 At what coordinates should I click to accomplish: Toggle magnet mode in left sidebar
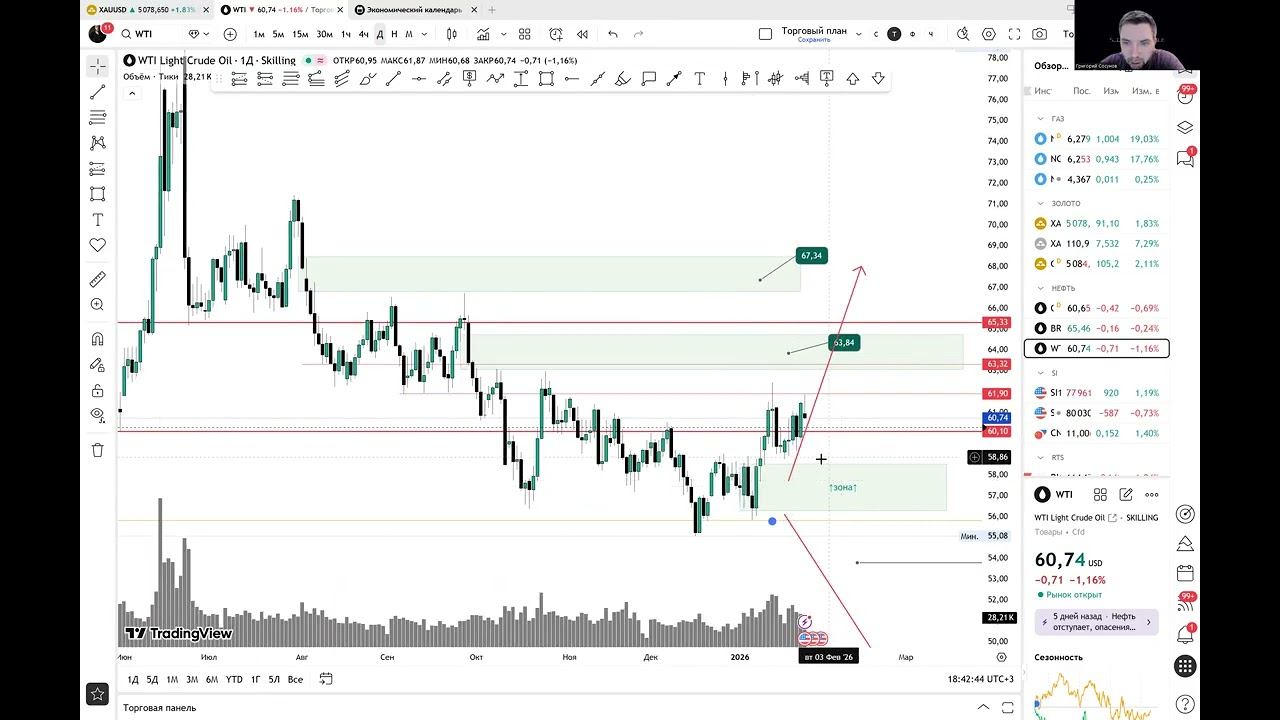click(x=97, y=339)
